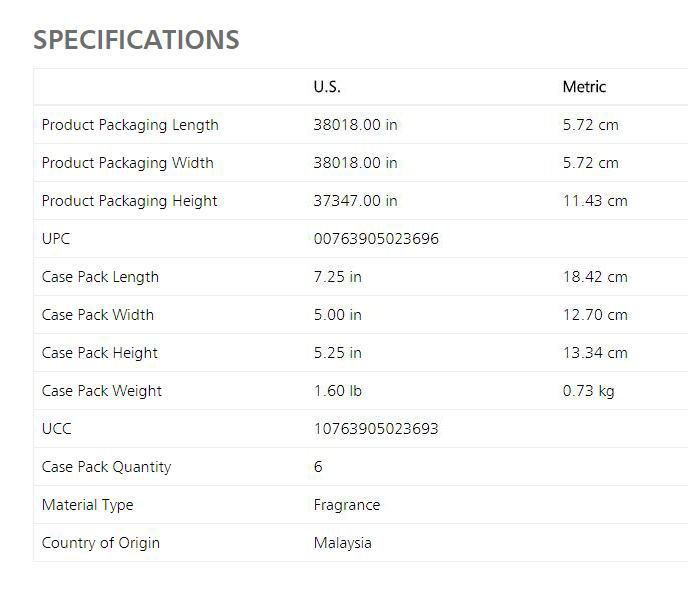Click the Product Packaging Length label

130,125
